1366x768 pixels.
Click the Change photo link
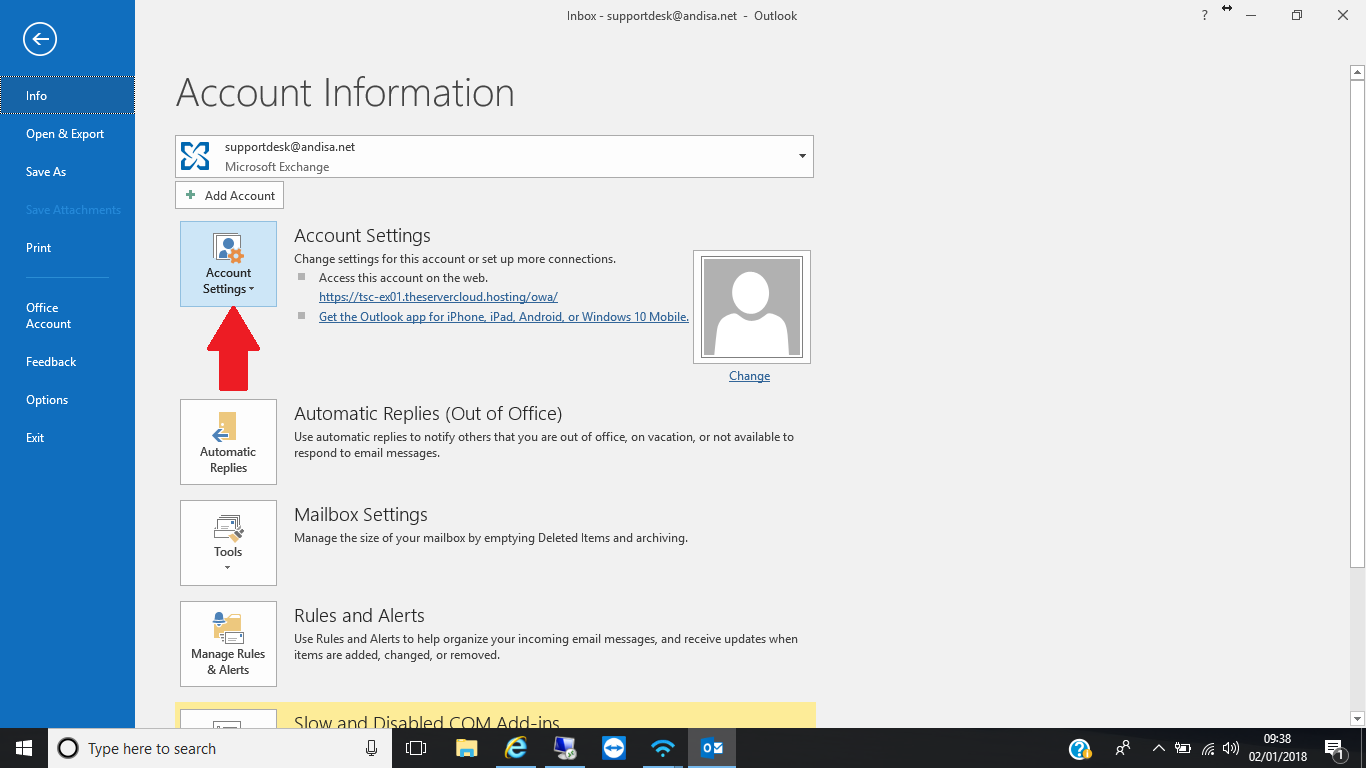coord(749,376)
